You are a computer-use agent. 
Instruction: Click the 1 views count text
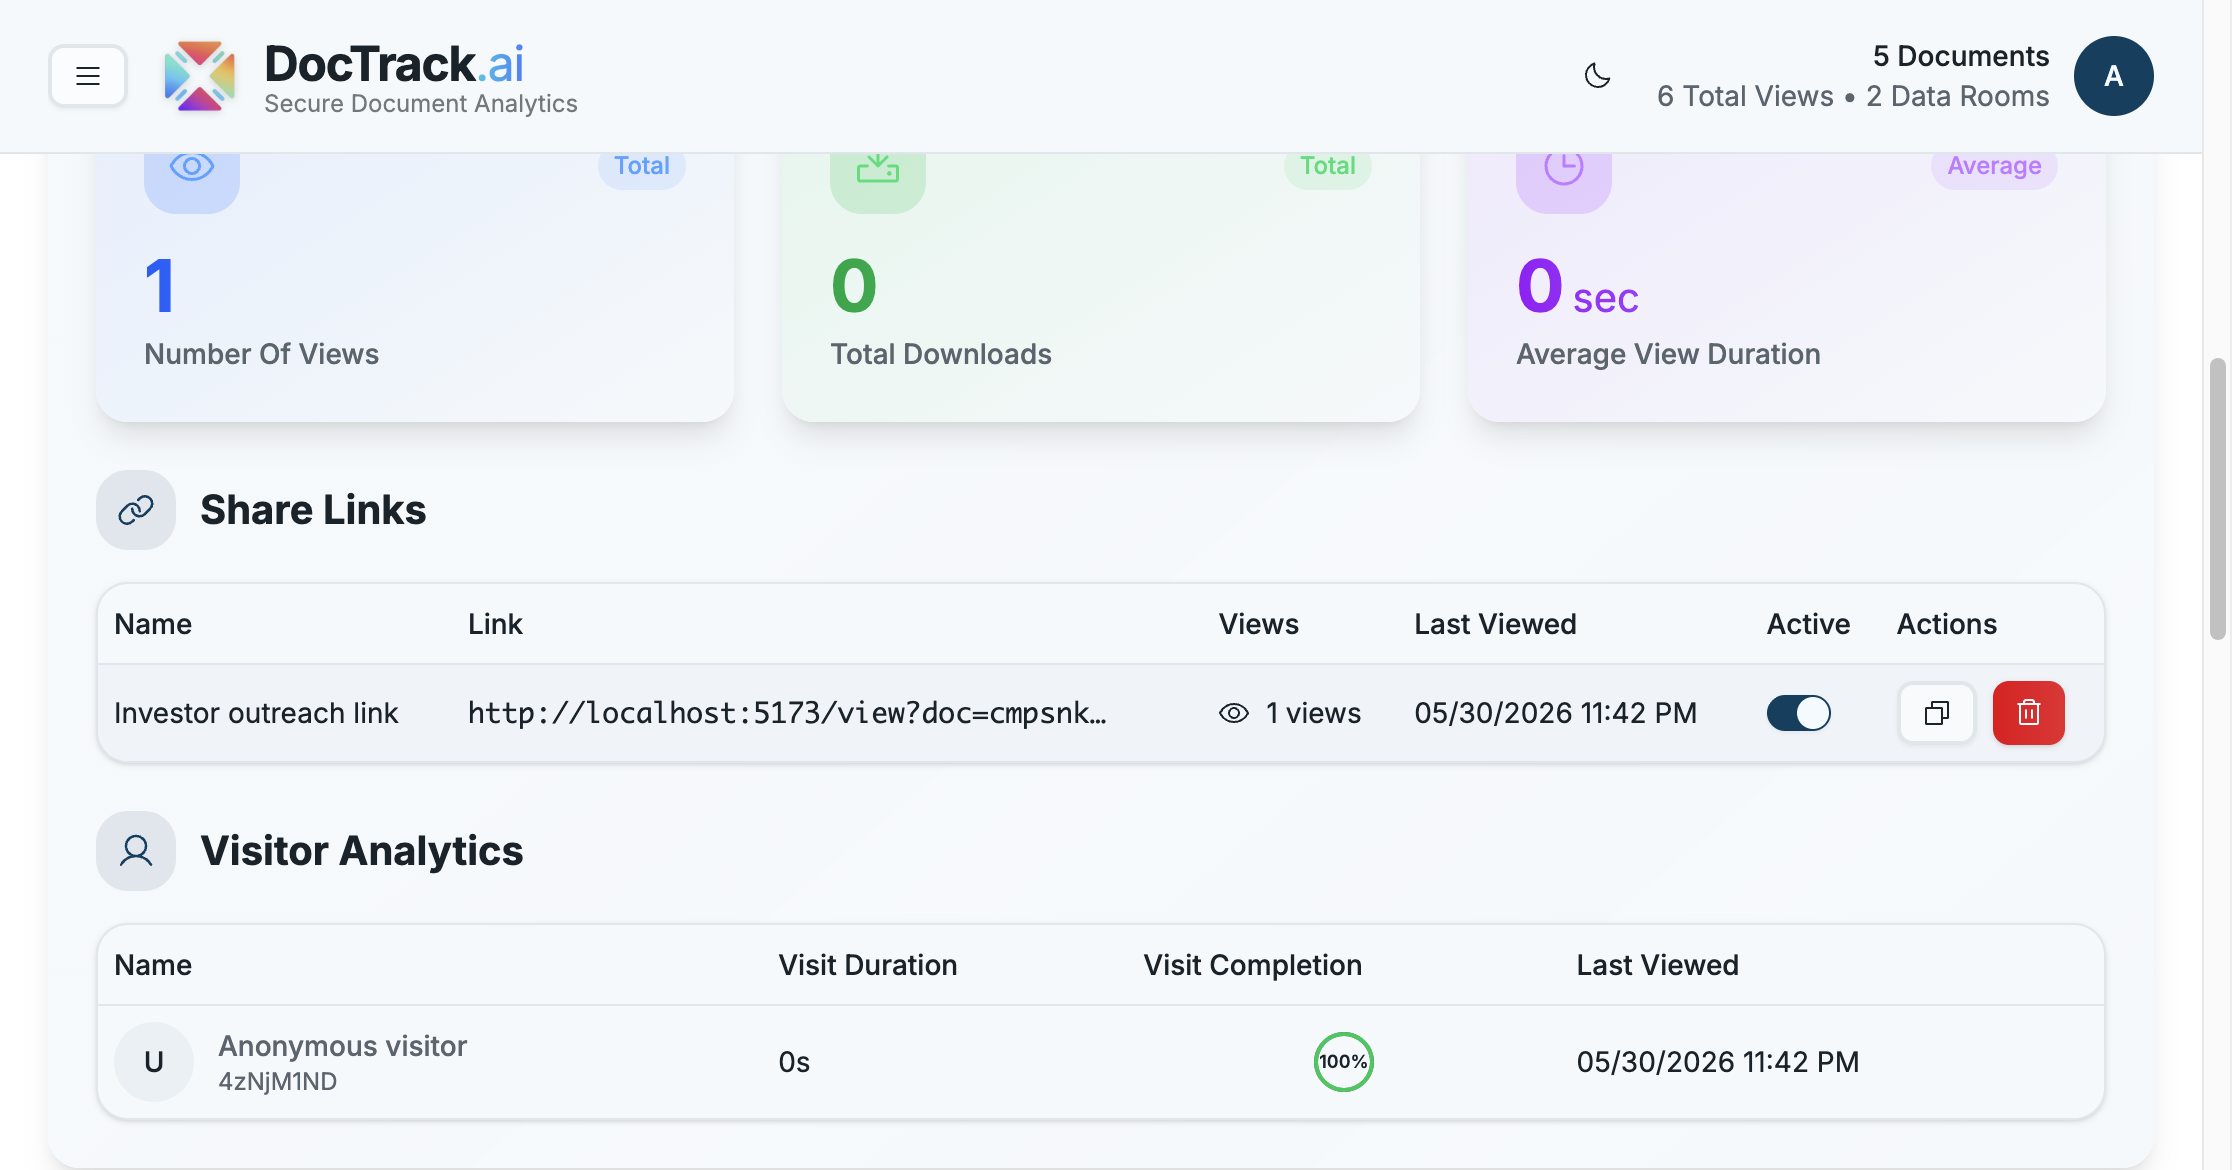pyautogui.click(x=1313, y=713)
